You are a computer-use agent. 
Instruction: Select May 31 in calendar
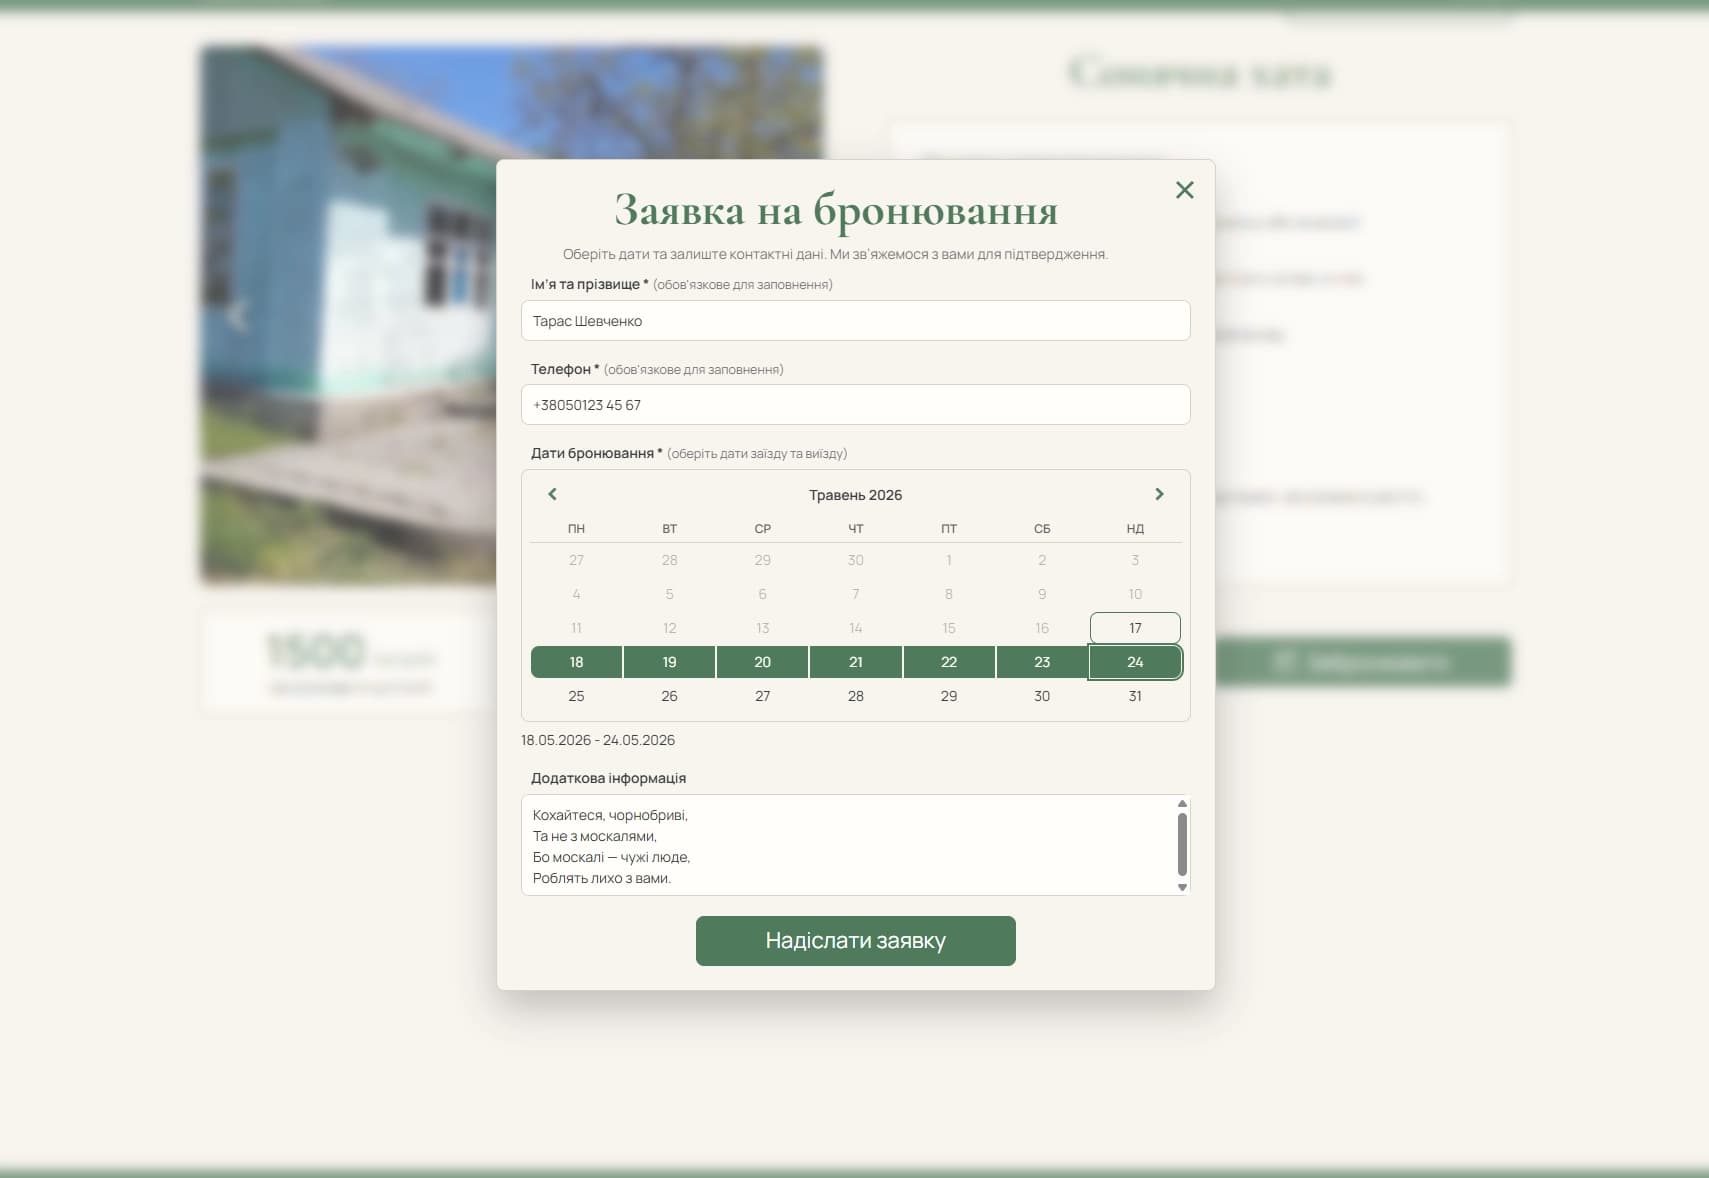pos(1135,696)
